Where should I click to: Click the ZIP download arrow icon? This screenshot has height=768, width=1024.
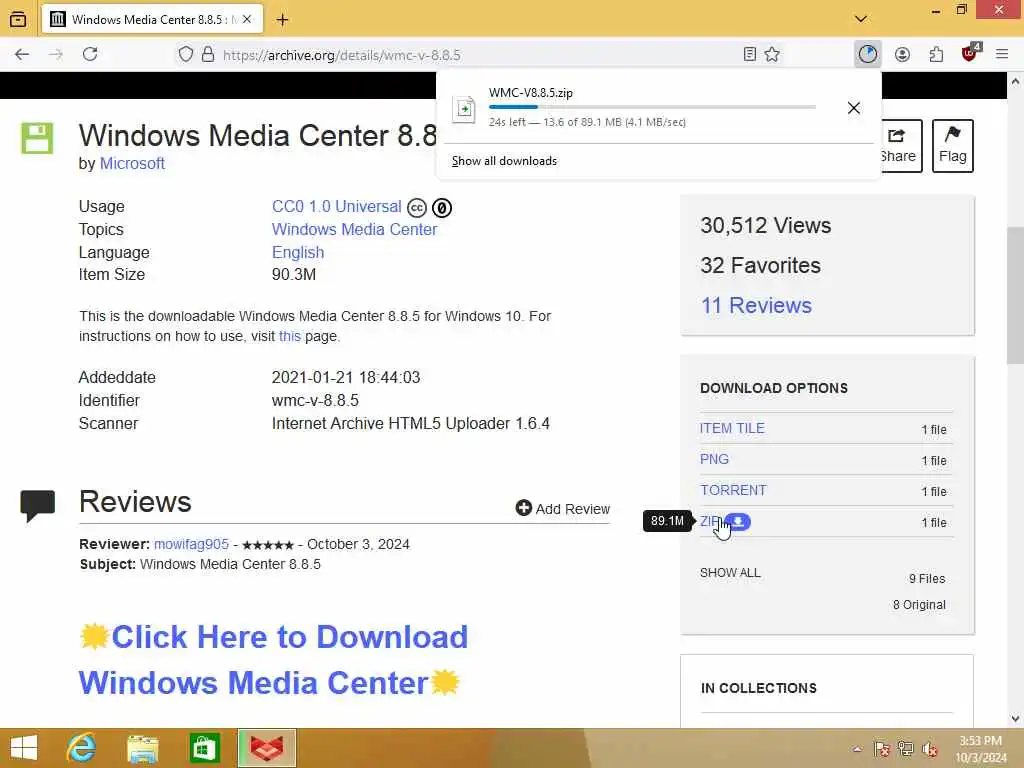(x=738, y=522)
